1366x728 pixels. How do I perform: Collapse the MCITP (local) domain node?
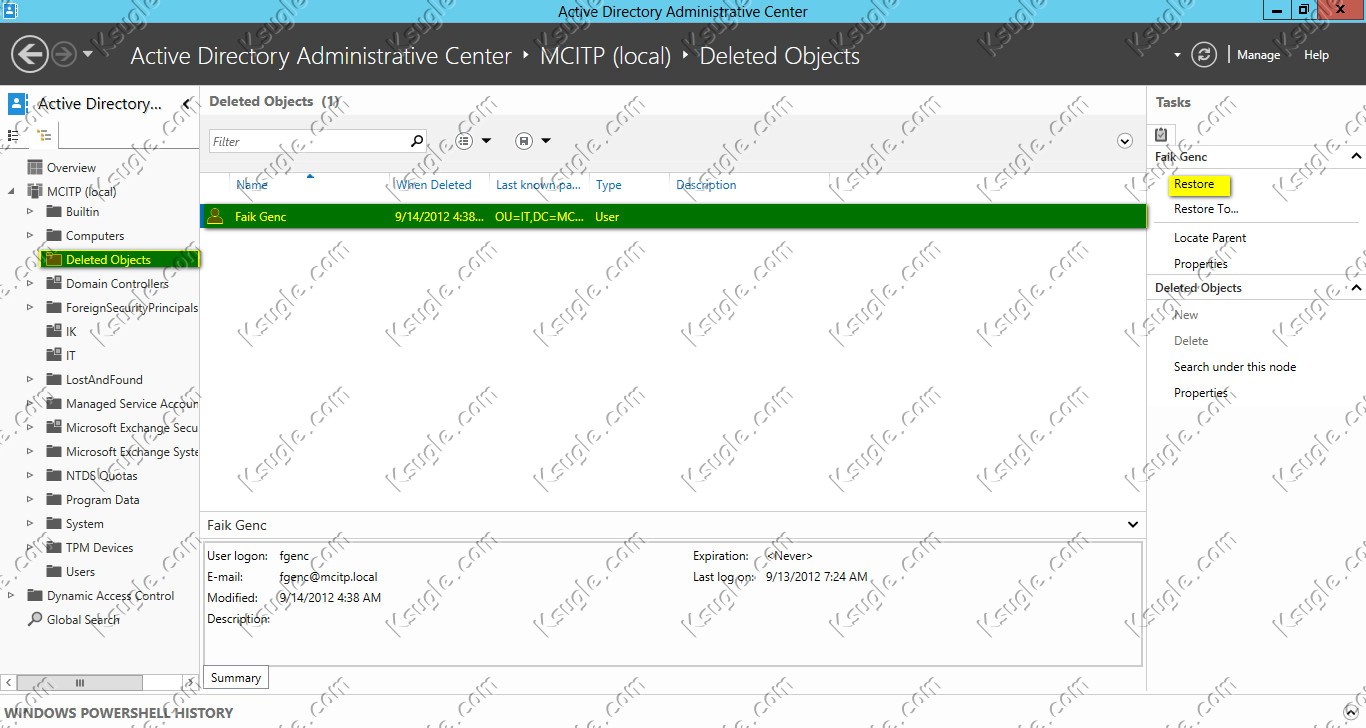tap(12, 191)
